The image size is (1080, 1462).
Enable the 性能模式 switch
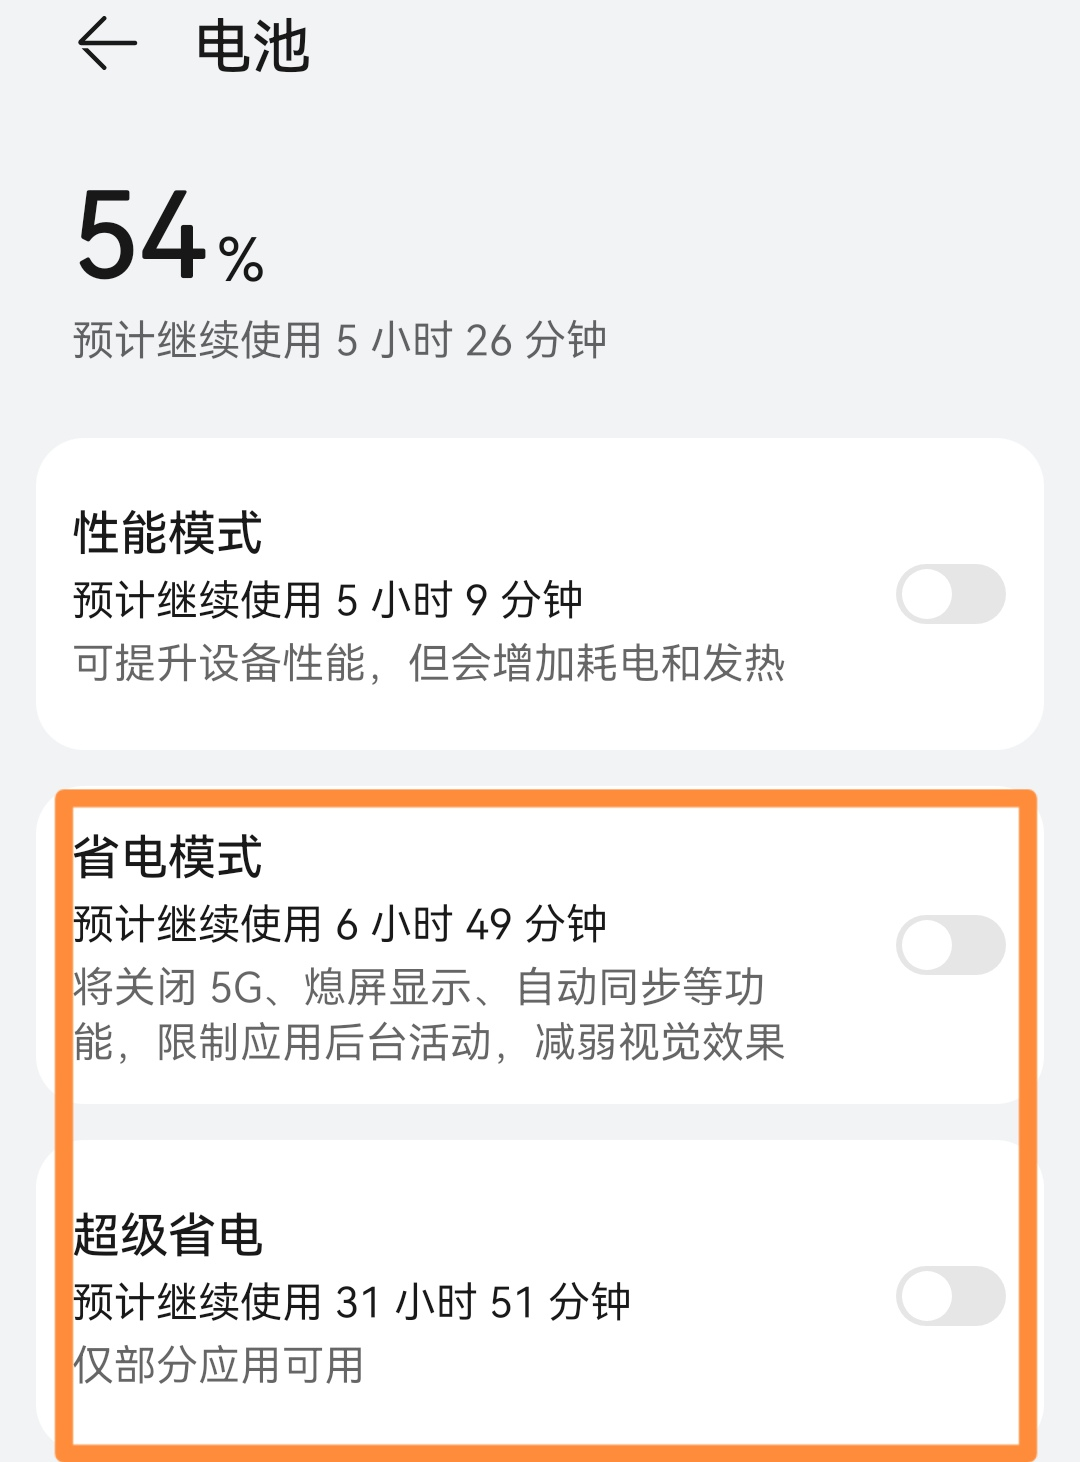951,594
